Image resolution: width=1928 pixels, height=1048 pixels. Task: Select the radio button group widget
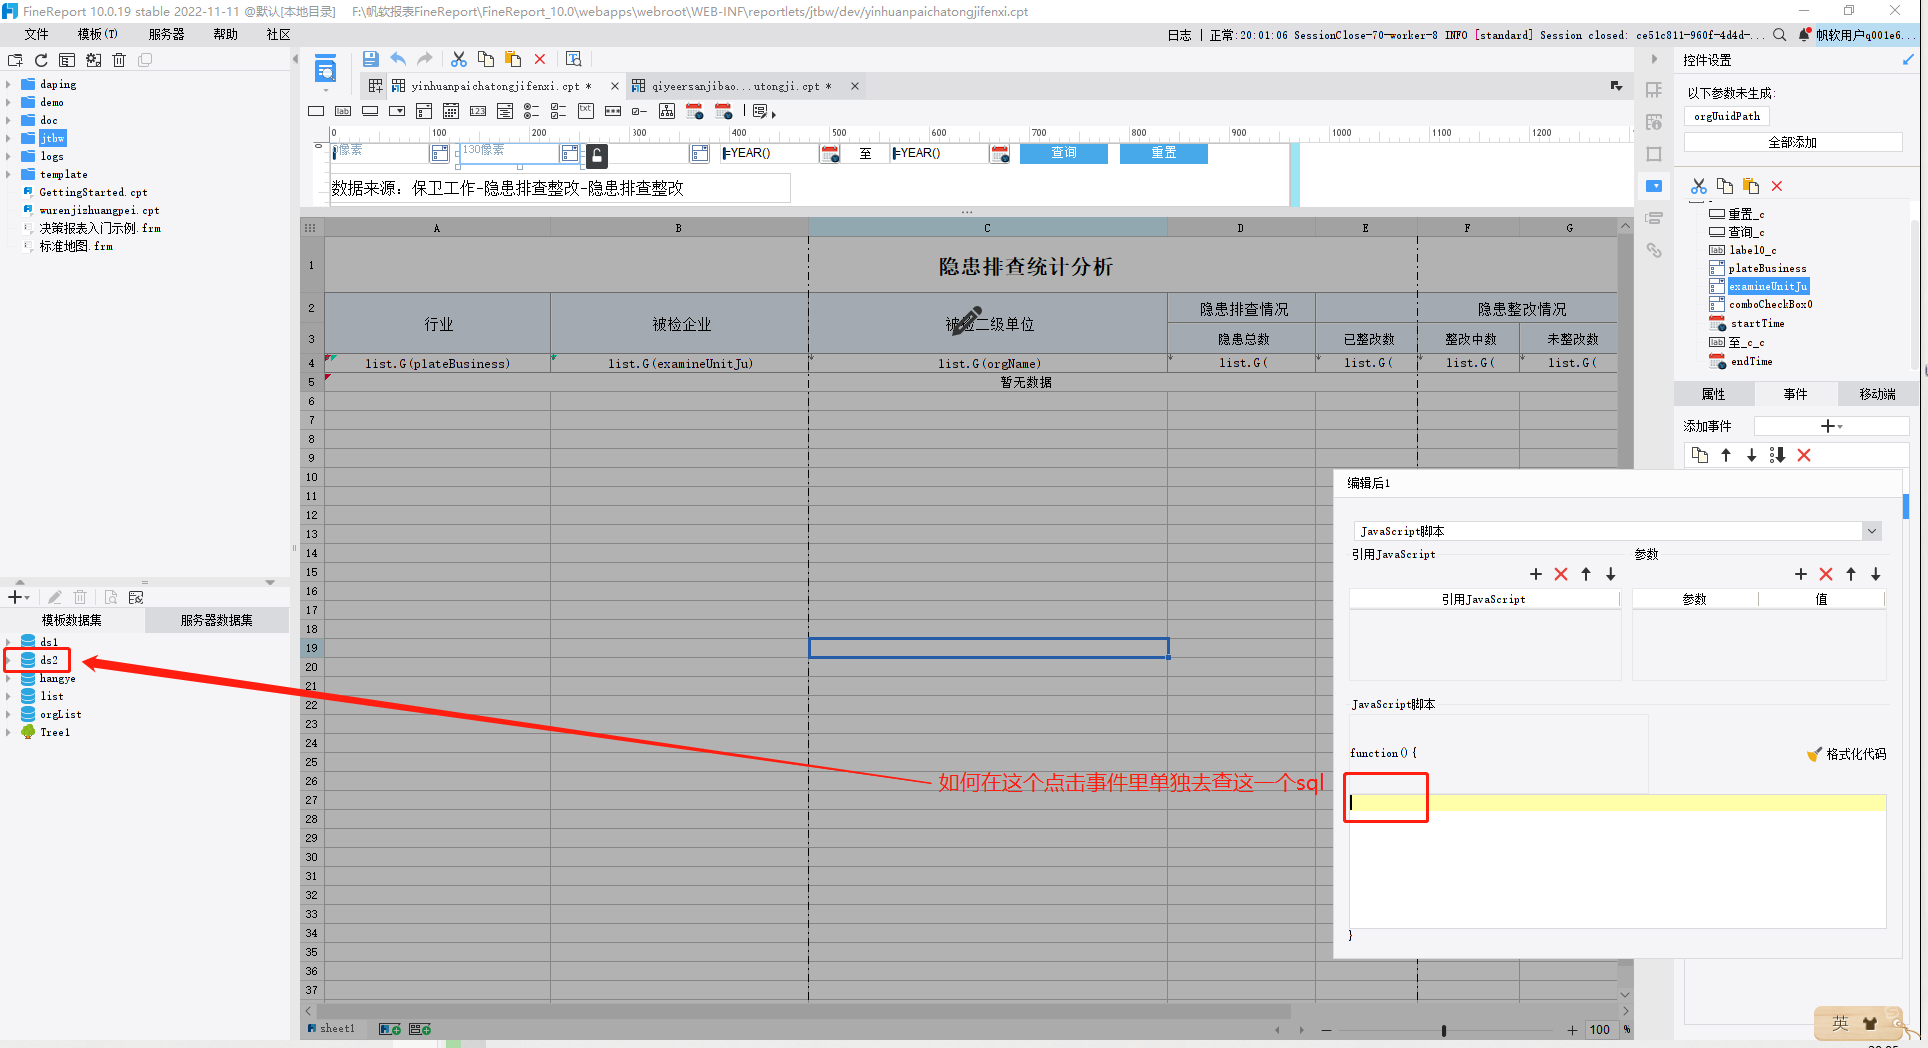532,111
